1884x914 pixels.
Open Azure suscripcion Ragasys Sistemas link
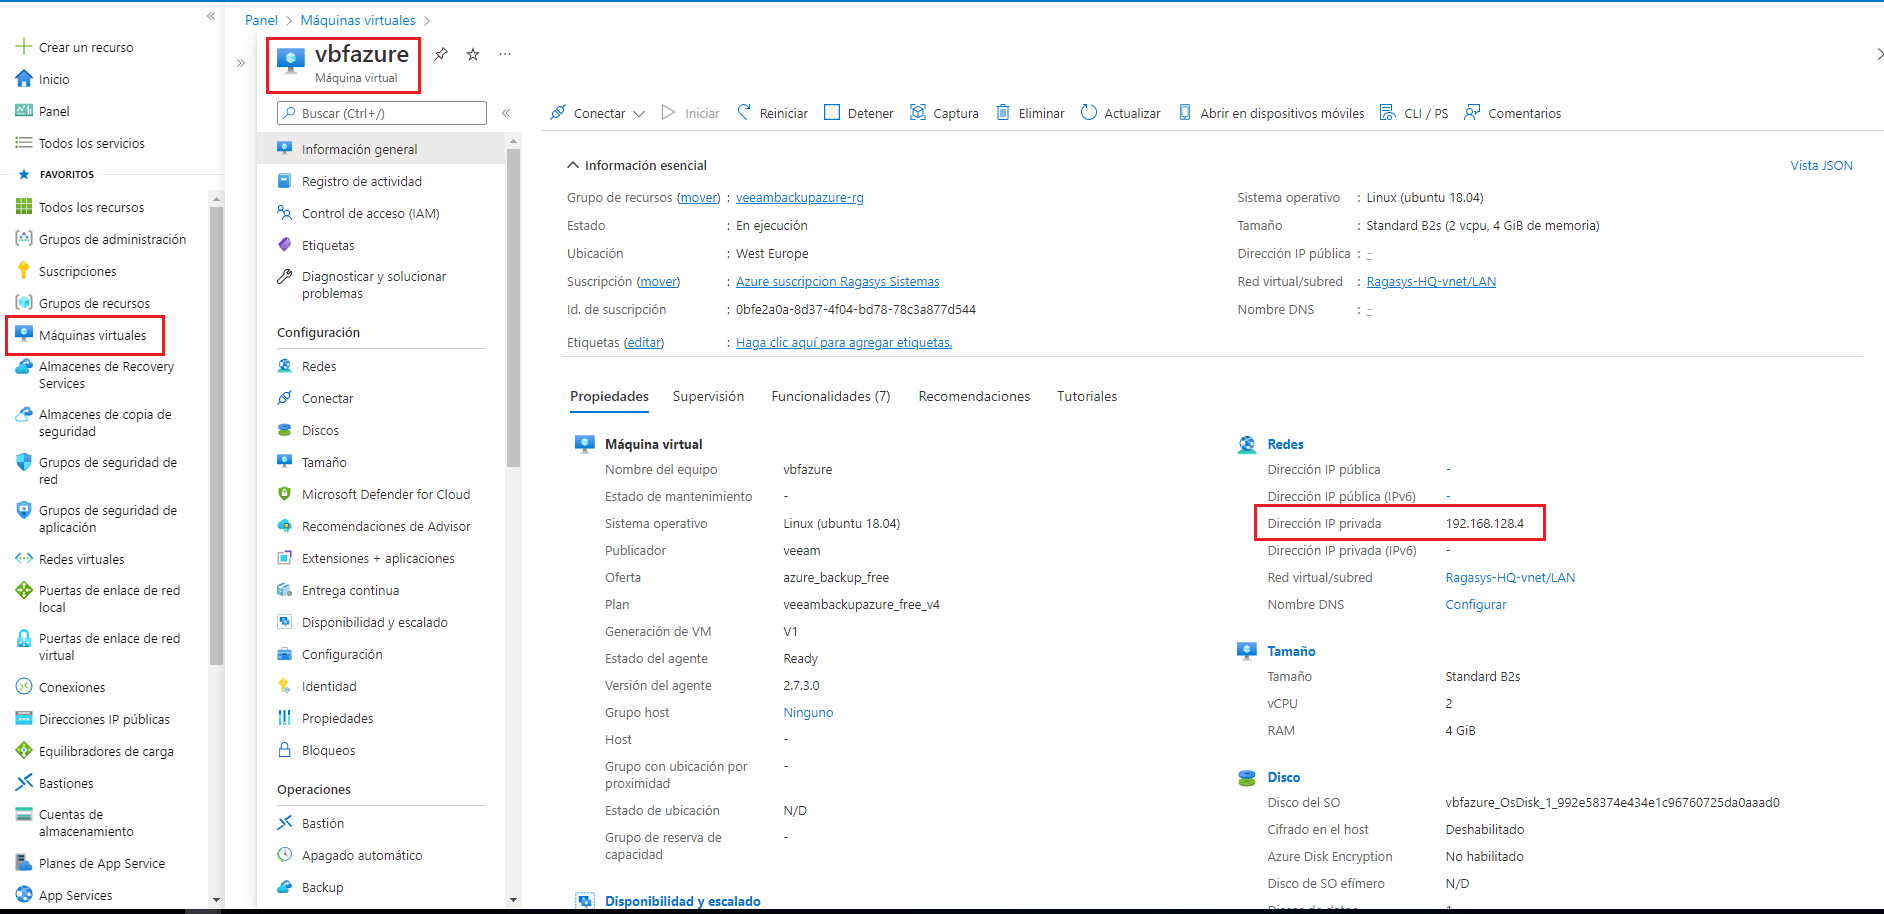838,282
